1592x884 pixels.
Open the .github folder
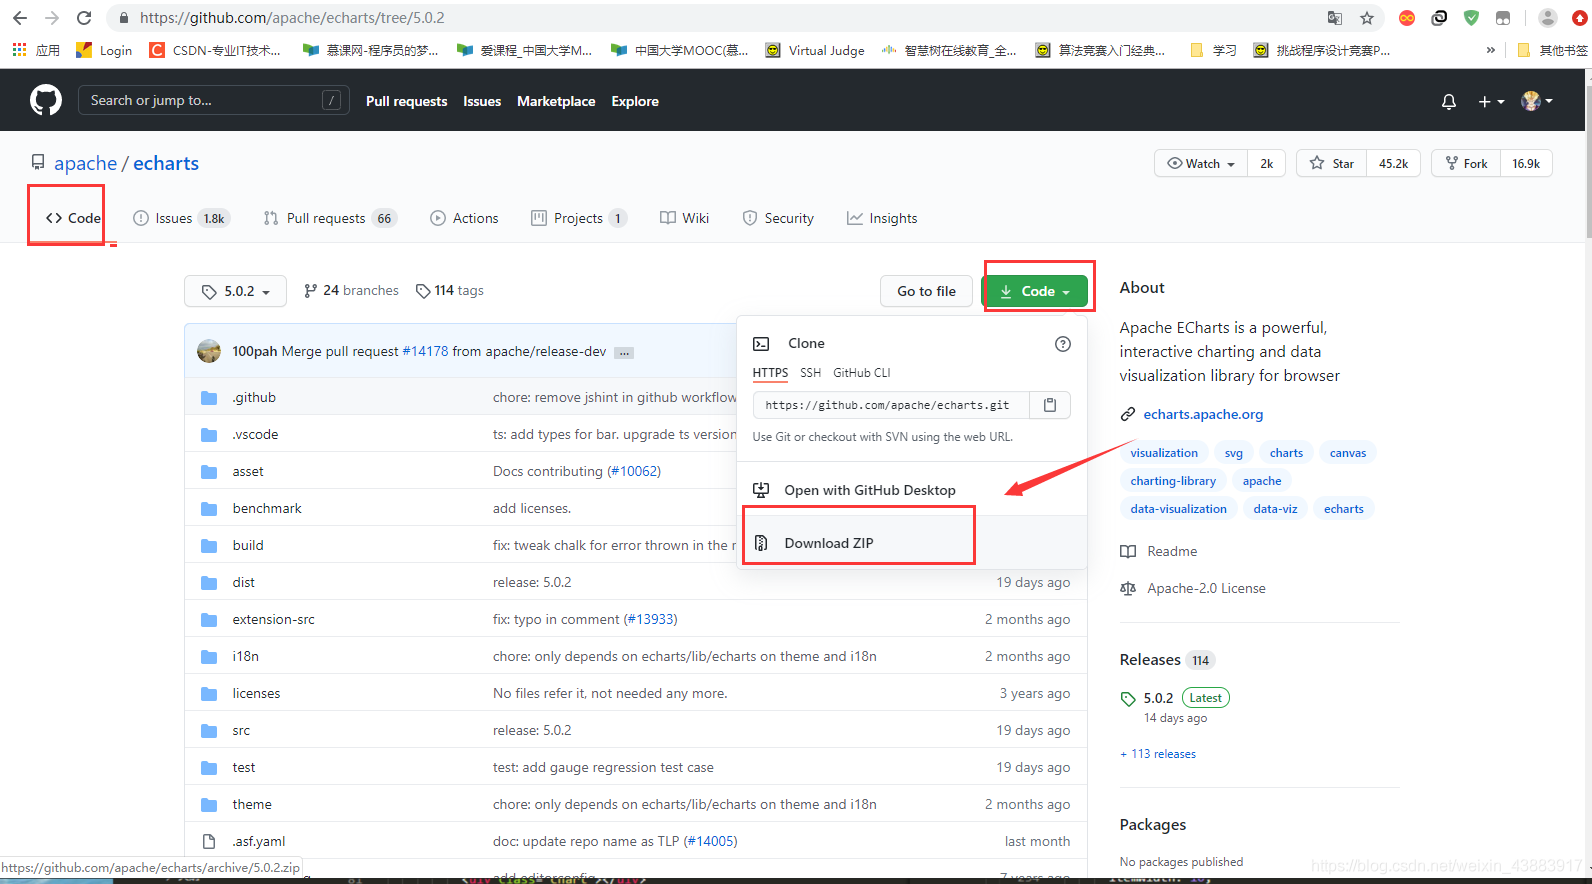click(x=254, y=397)
